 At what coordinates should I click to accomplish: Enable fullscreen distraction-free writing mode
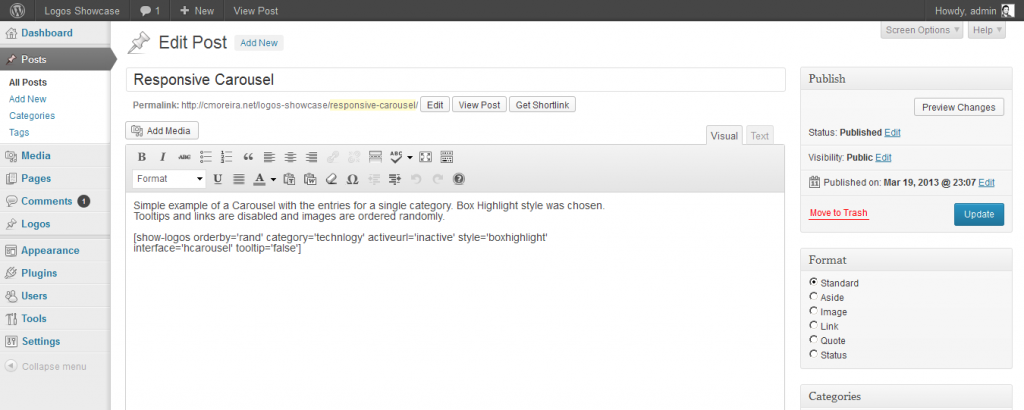[424, 157]
